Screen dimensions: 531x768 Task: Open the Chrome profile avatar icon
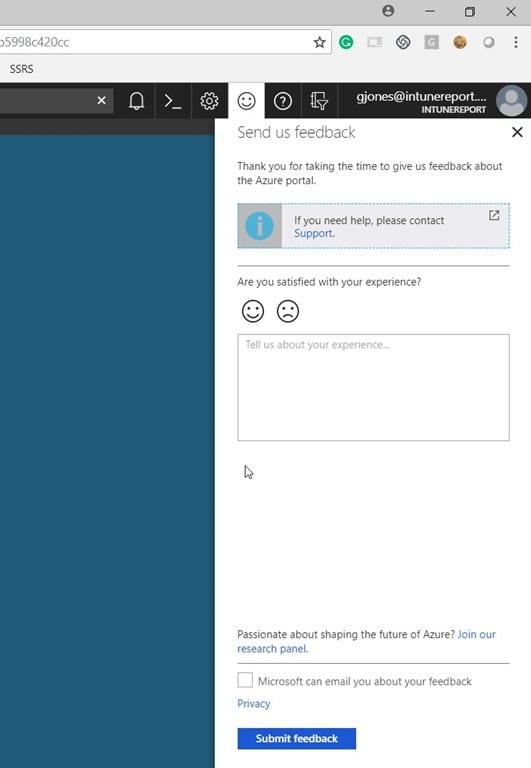[x=388, y=11]
